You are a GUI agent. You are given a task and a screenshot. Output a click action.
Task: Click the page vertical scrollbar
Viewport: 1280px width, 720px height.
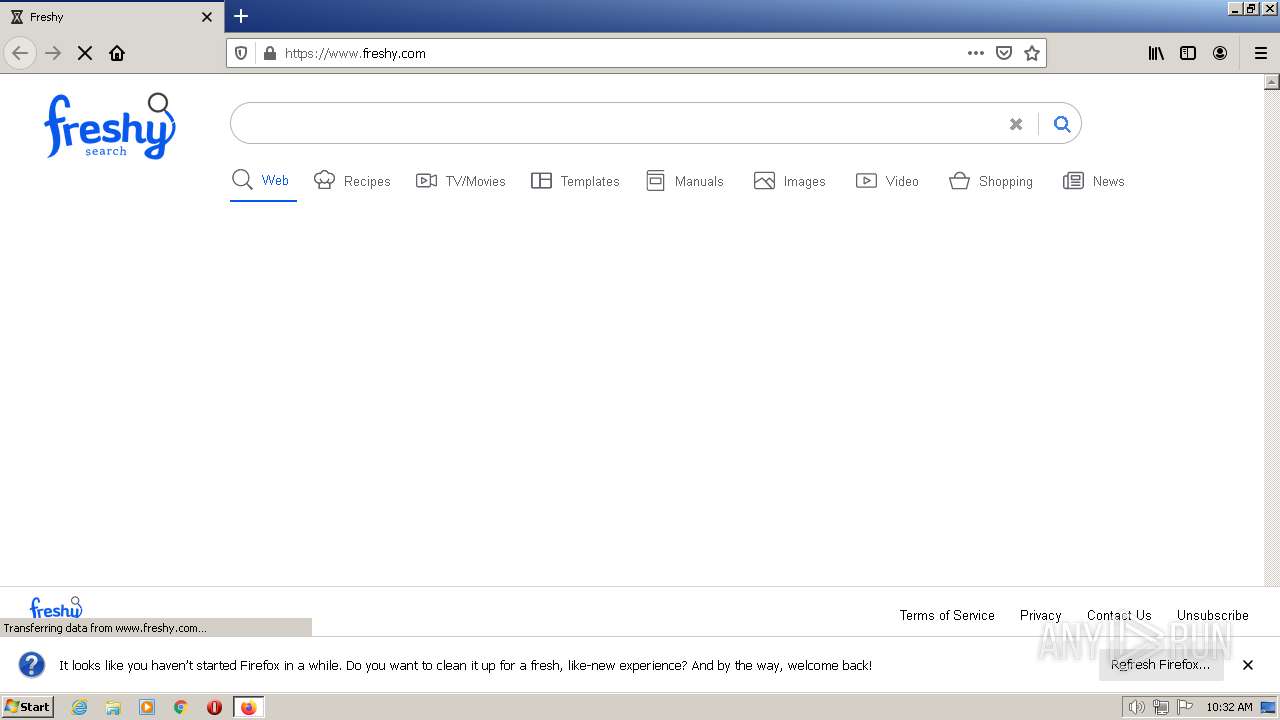pos(1272,330)
